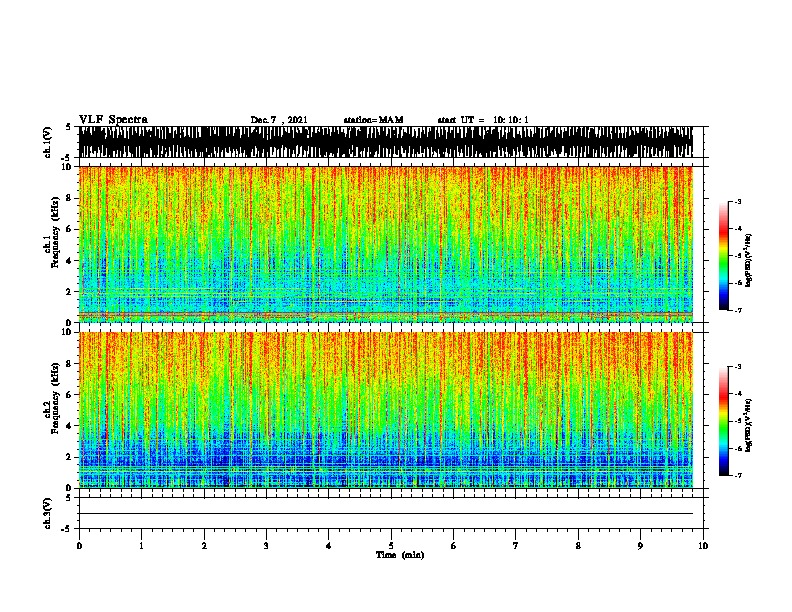Select the "ch.1 Frequency (kHz)" axis label

pyautogui.click(x=51, y=232)
